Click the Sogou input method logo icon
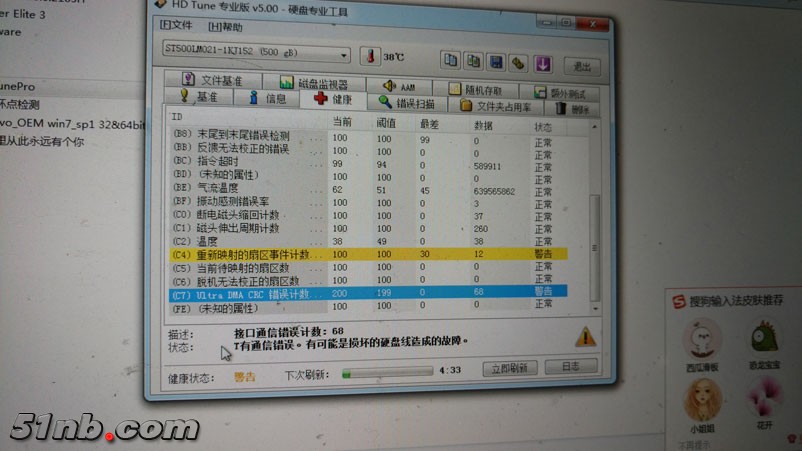This screenshot has width=802, height=451. click(x=678, y=301)
